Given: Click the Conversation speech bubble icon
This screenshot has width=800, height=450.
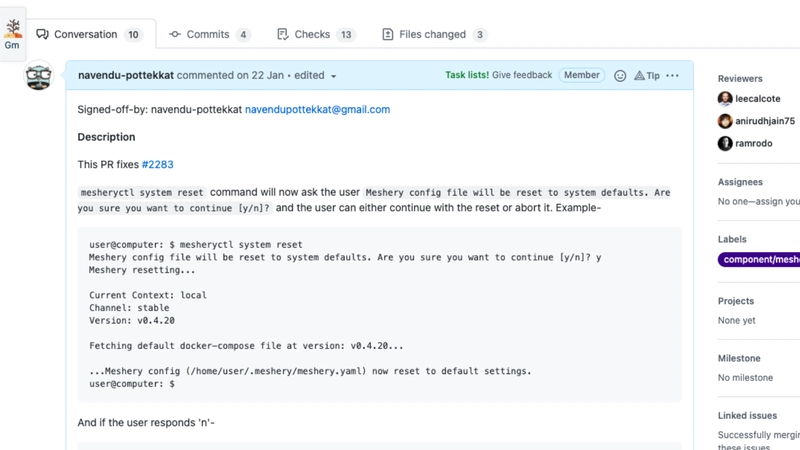Looking at the screenshot, I should (42, 34).
